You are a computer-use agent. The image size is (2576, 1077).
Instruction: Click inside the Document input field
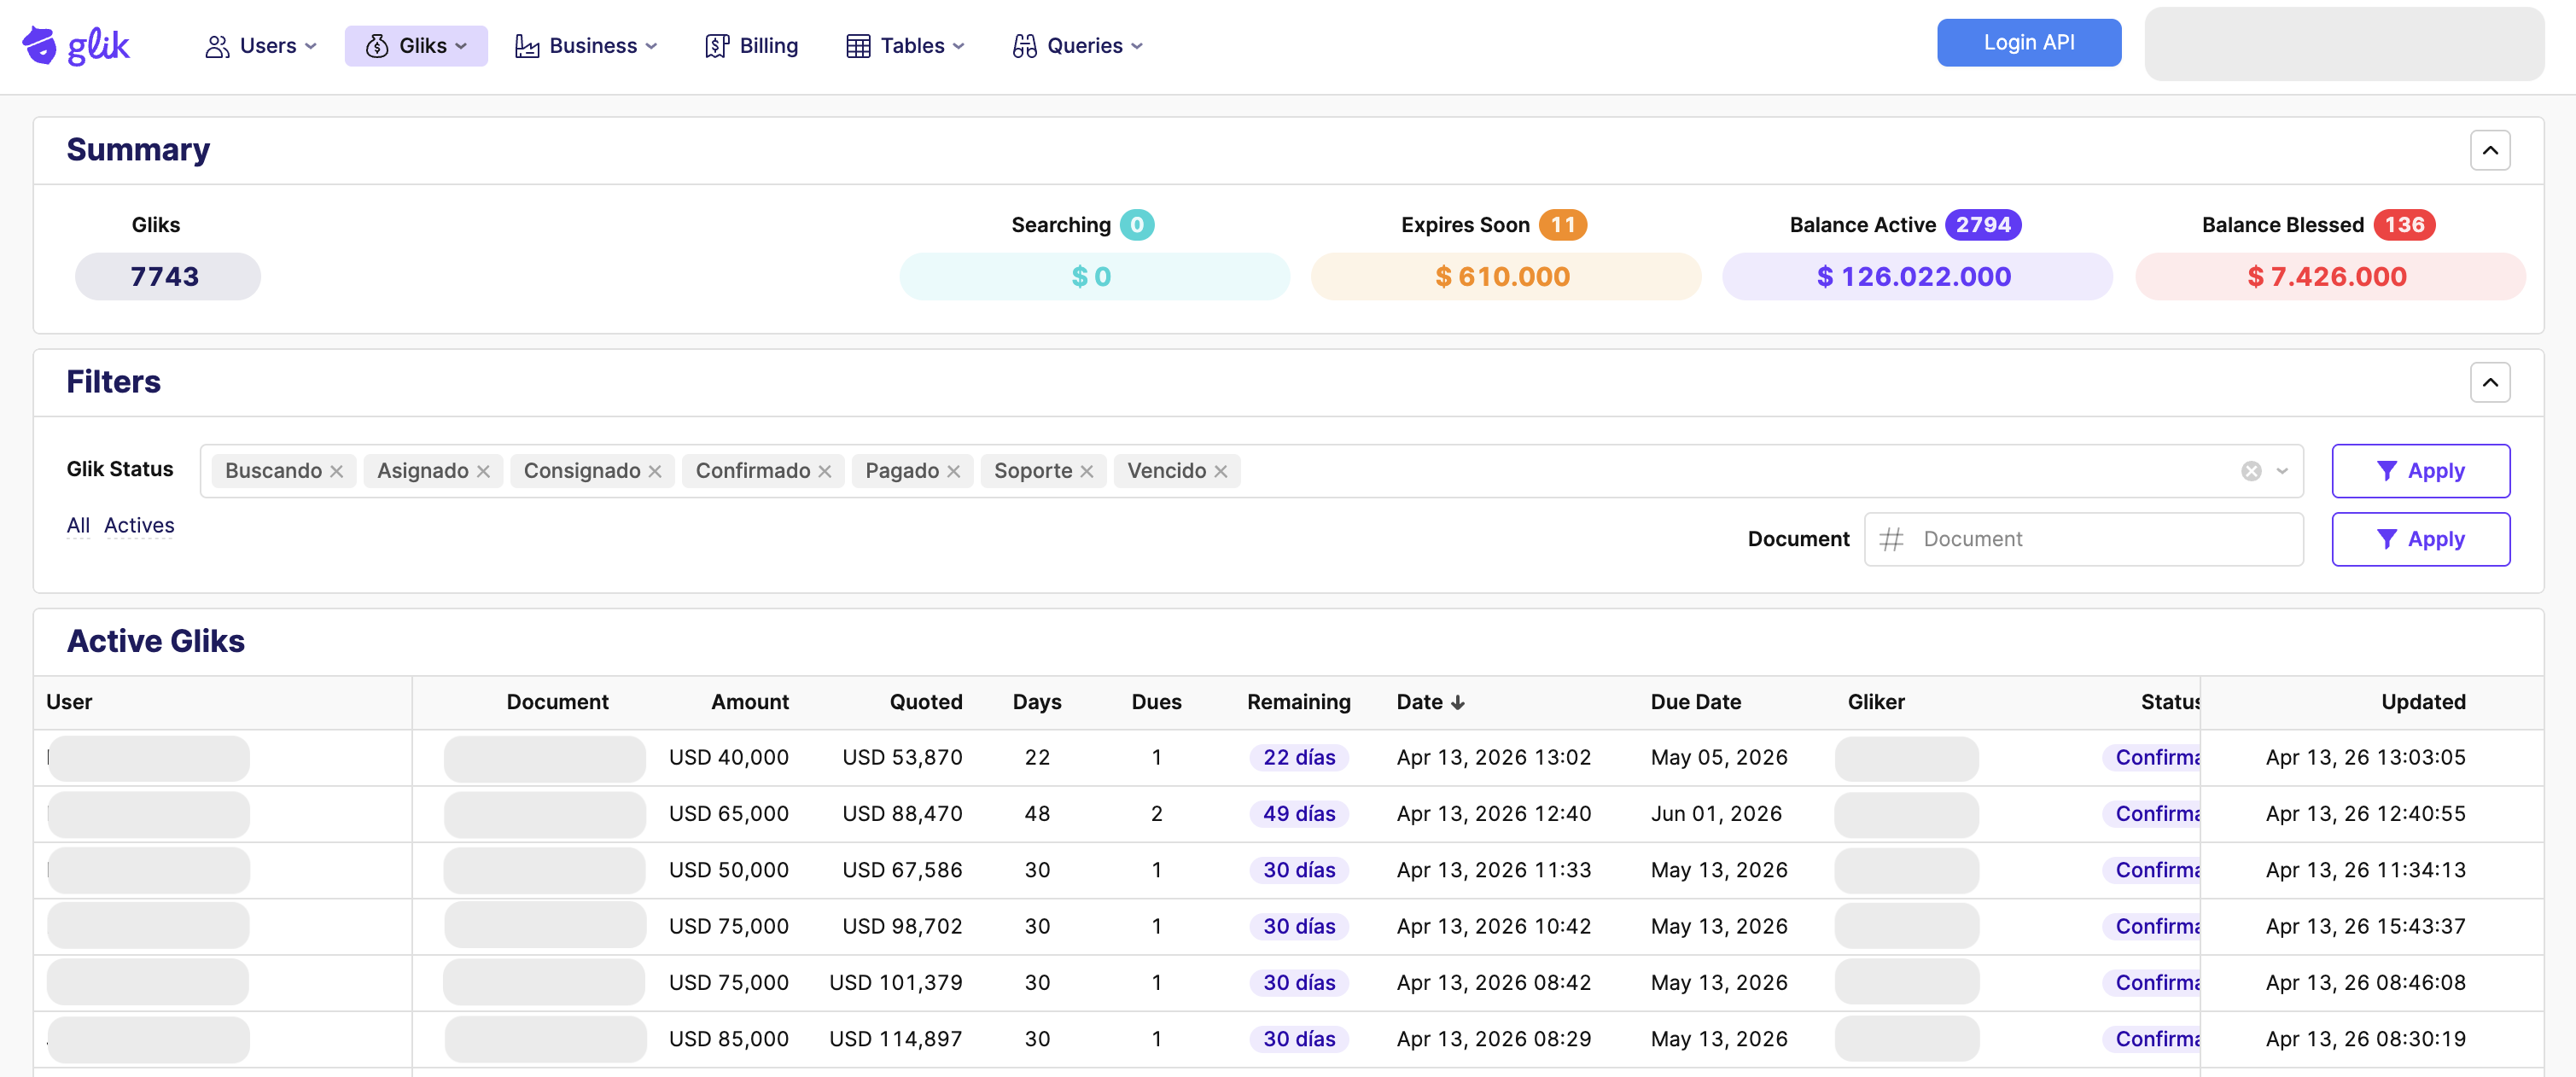[2080, 539]
